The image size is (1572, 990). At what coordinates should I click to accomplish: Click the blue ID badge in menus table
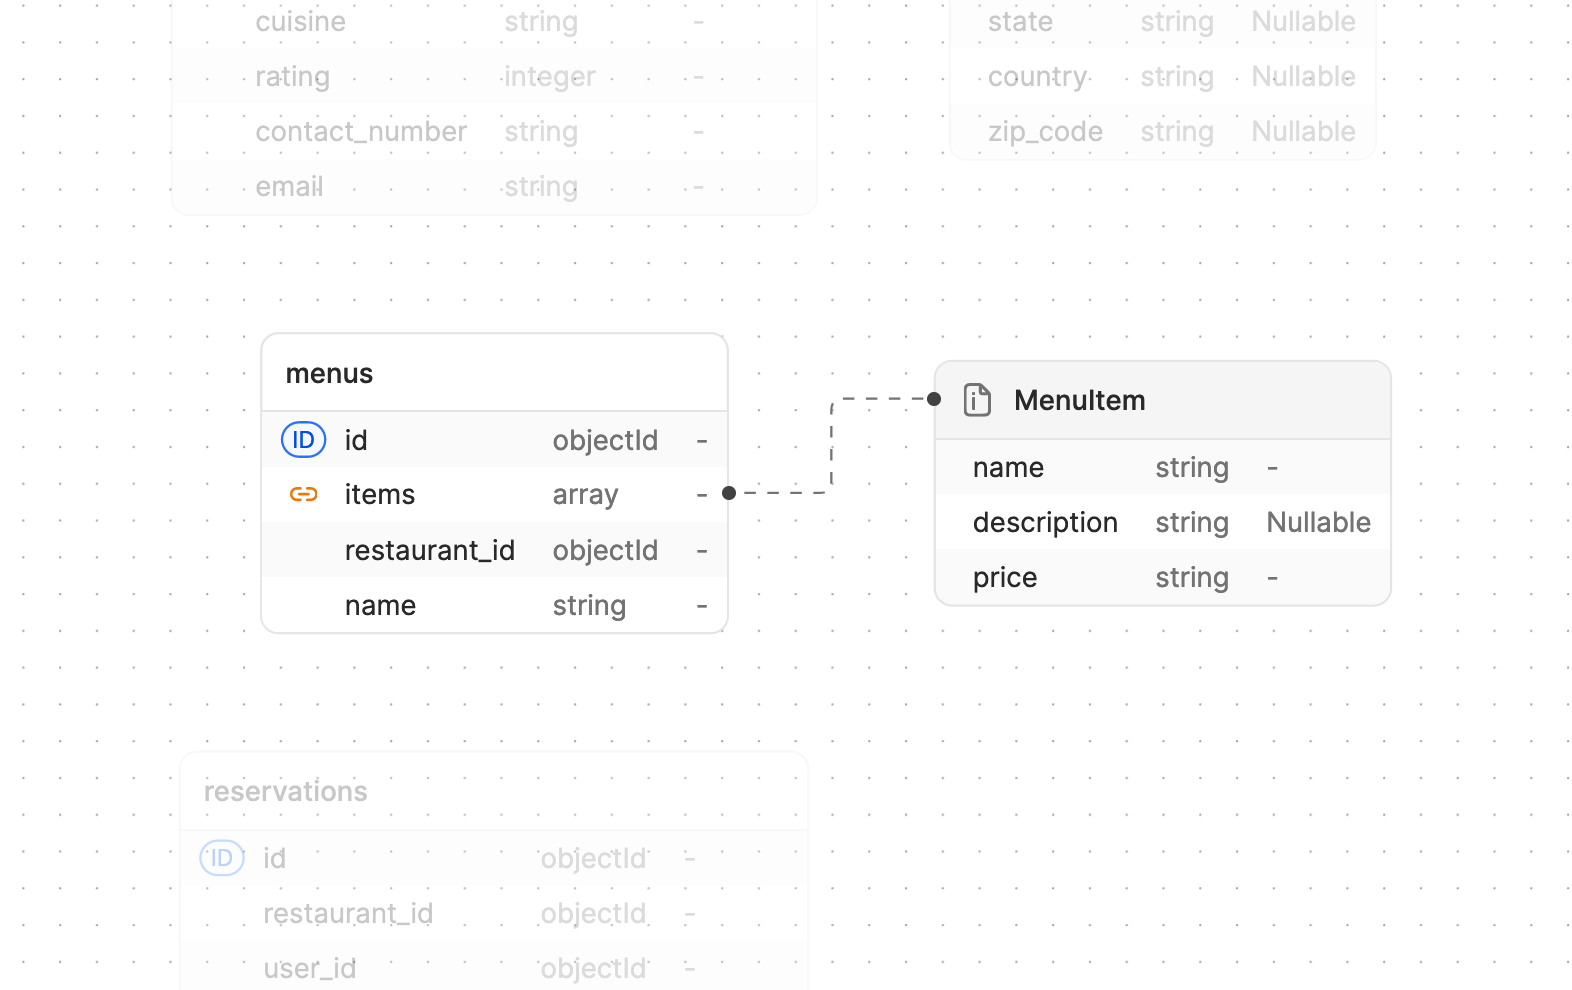pos(303,440)
